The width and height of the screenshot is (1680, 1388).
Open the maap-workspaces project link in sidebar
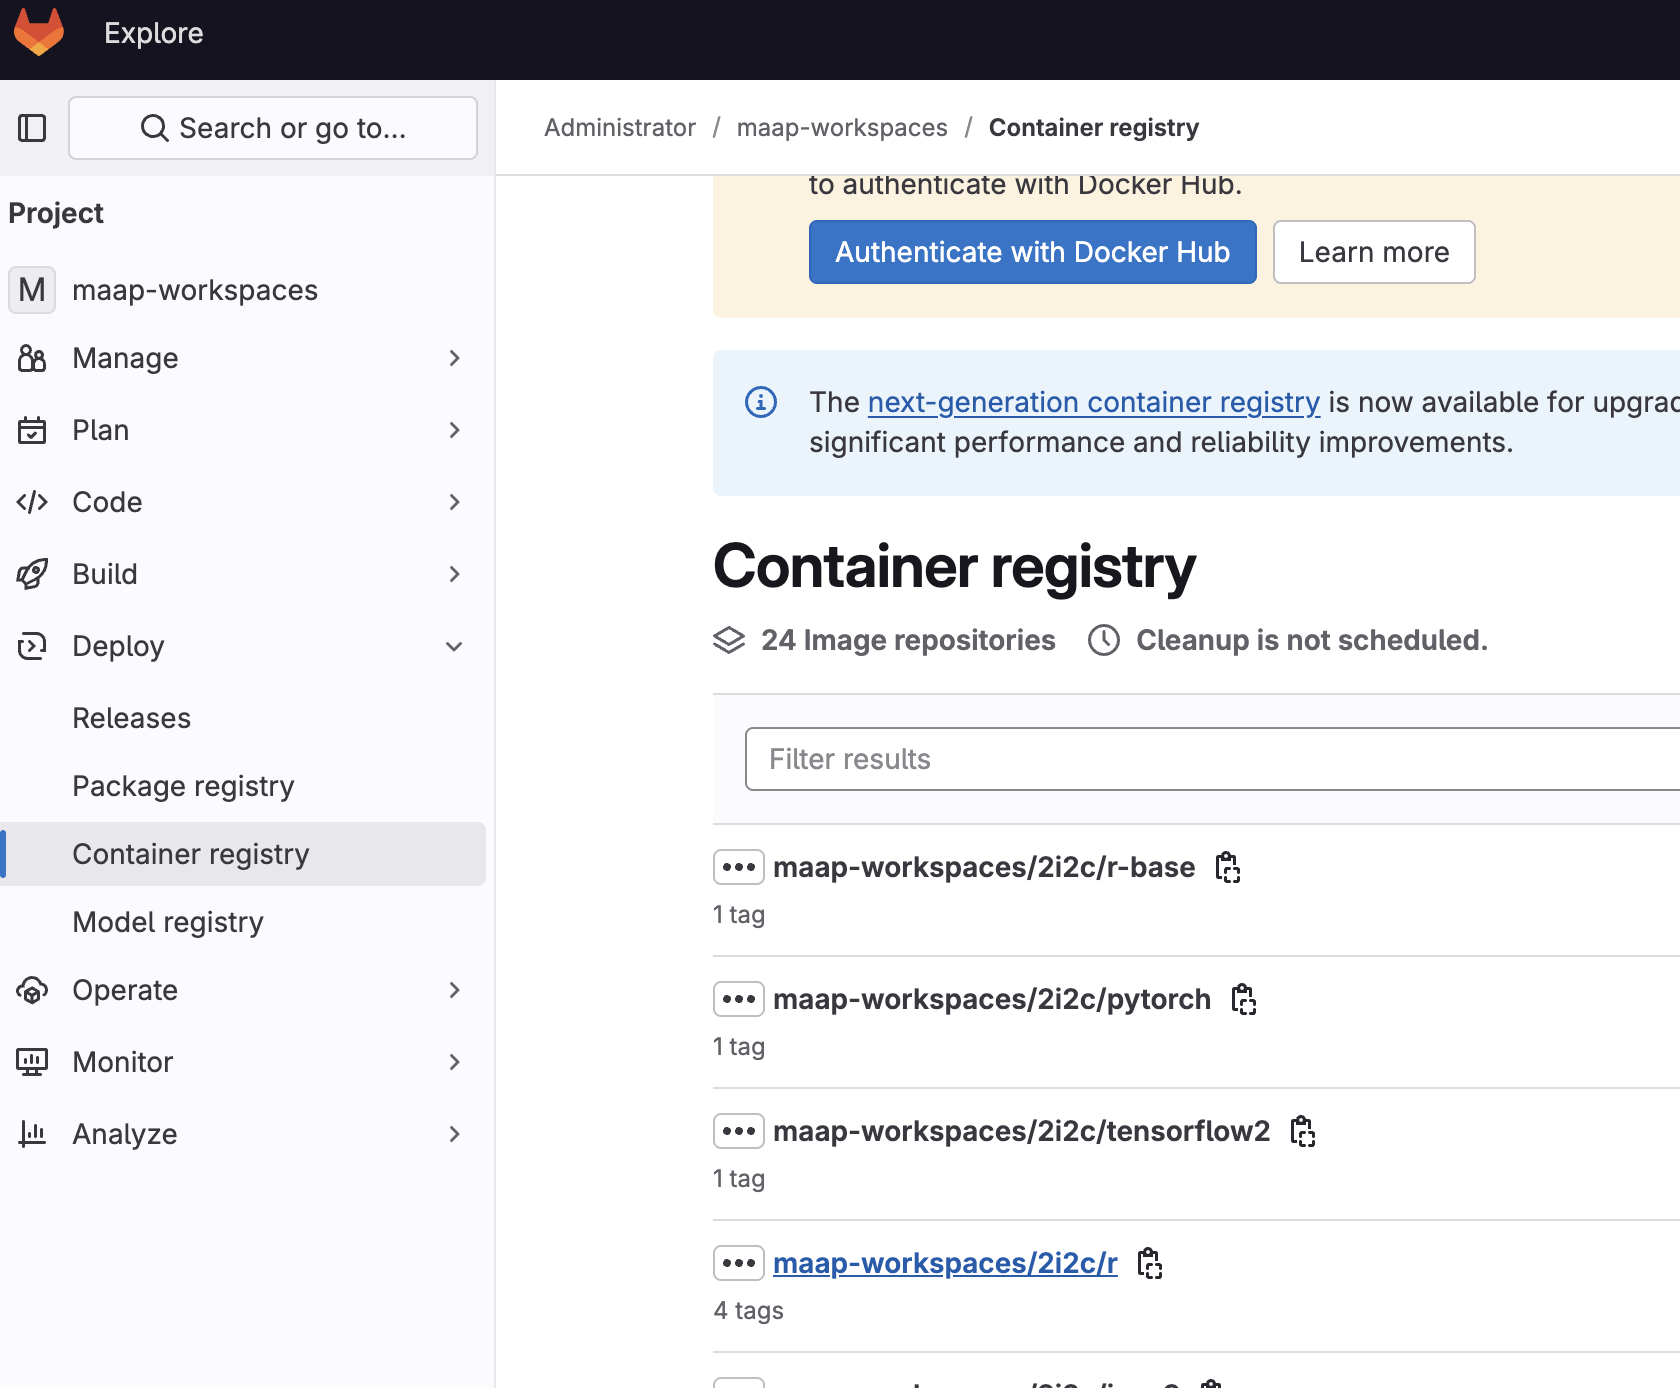click(x=195, y=290)
